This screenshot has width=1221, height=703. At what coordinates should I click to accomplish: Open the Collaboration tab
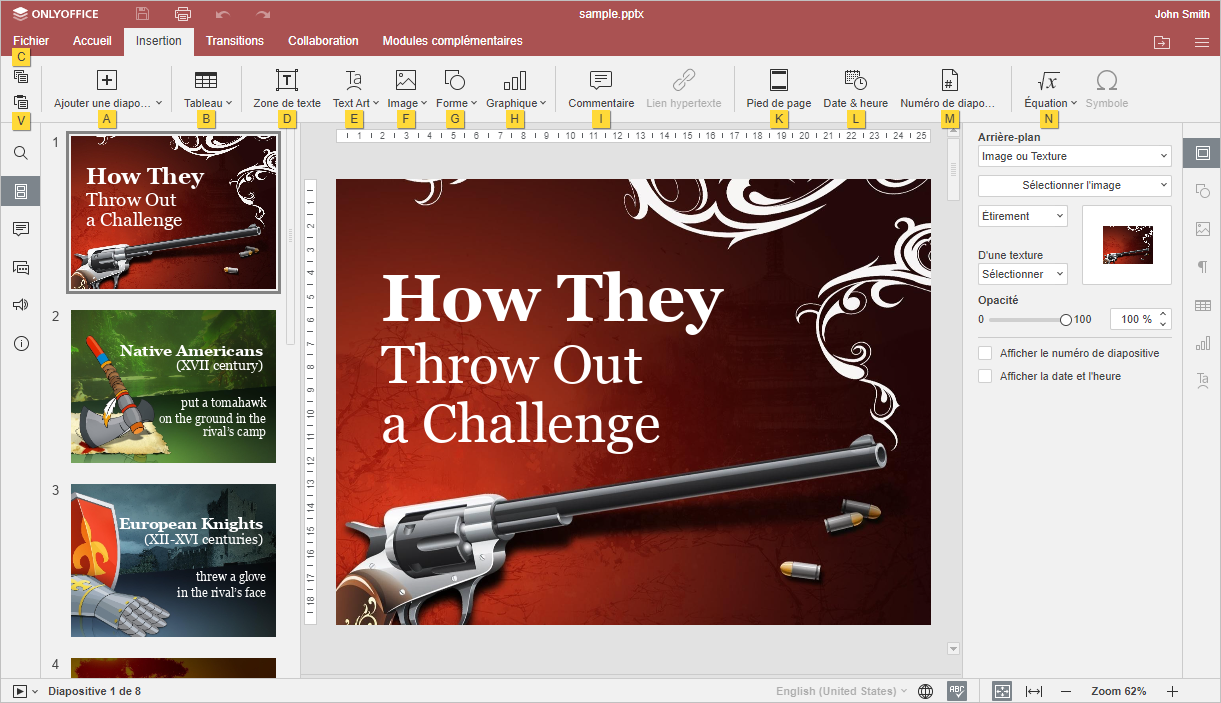point(323,41)
